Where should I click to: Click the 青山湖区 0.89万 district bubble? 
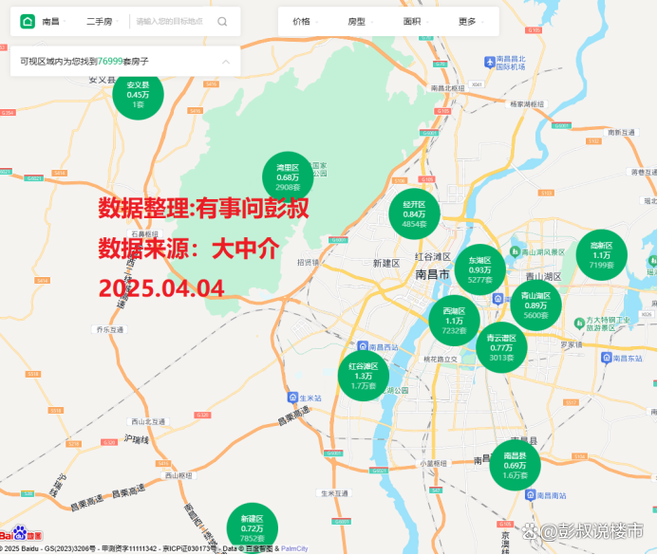point(536,305)
